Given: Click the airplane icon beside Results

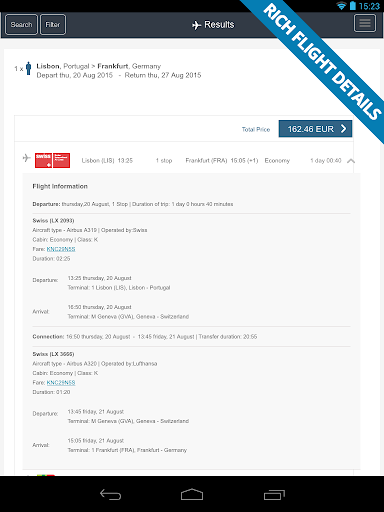Looking at the screenshot, I should click(197, 25).
